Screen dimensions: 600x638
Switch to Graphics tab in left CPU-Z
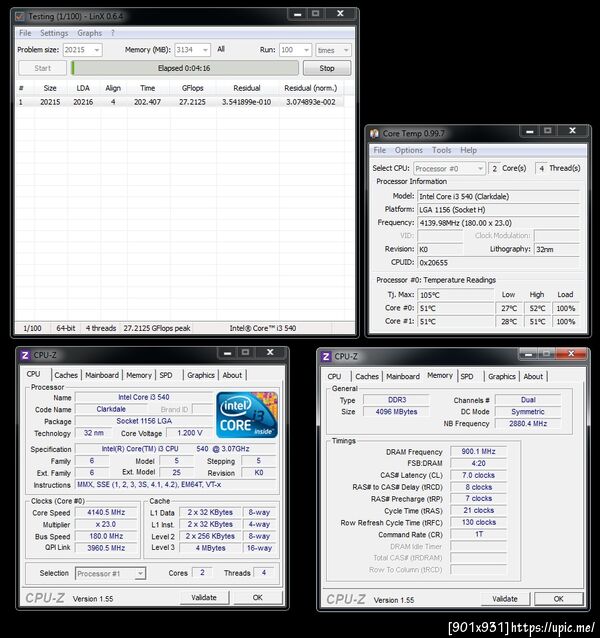[201, 375]
